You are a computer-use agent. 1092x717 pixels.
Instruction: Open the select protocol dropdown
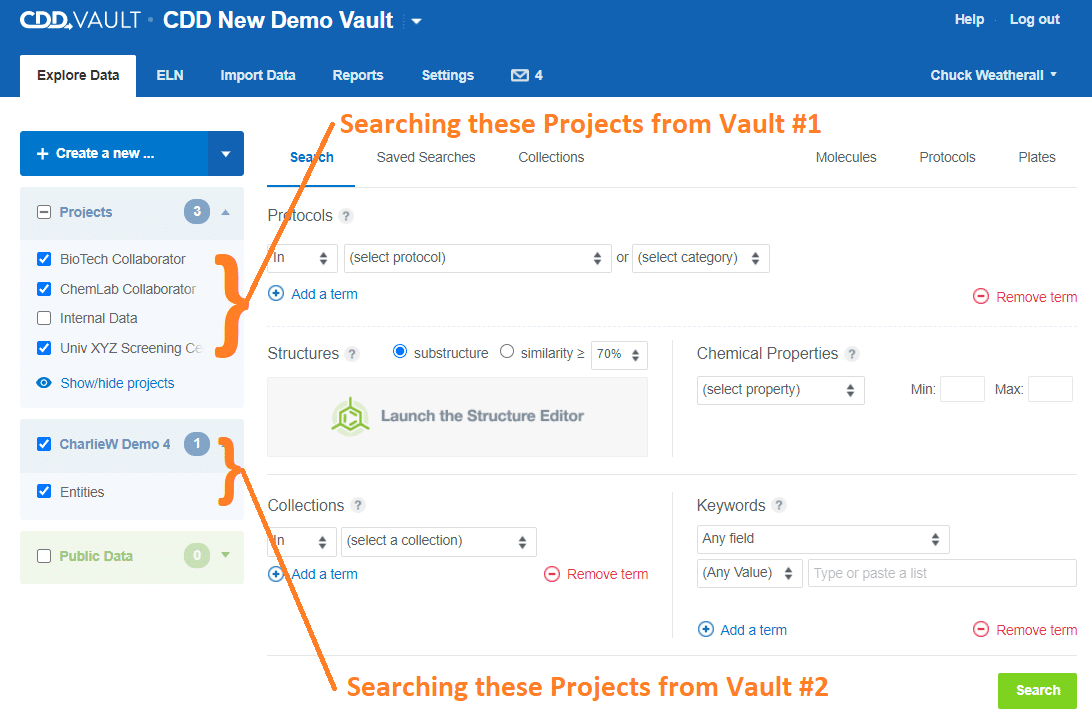pos(477,258)
